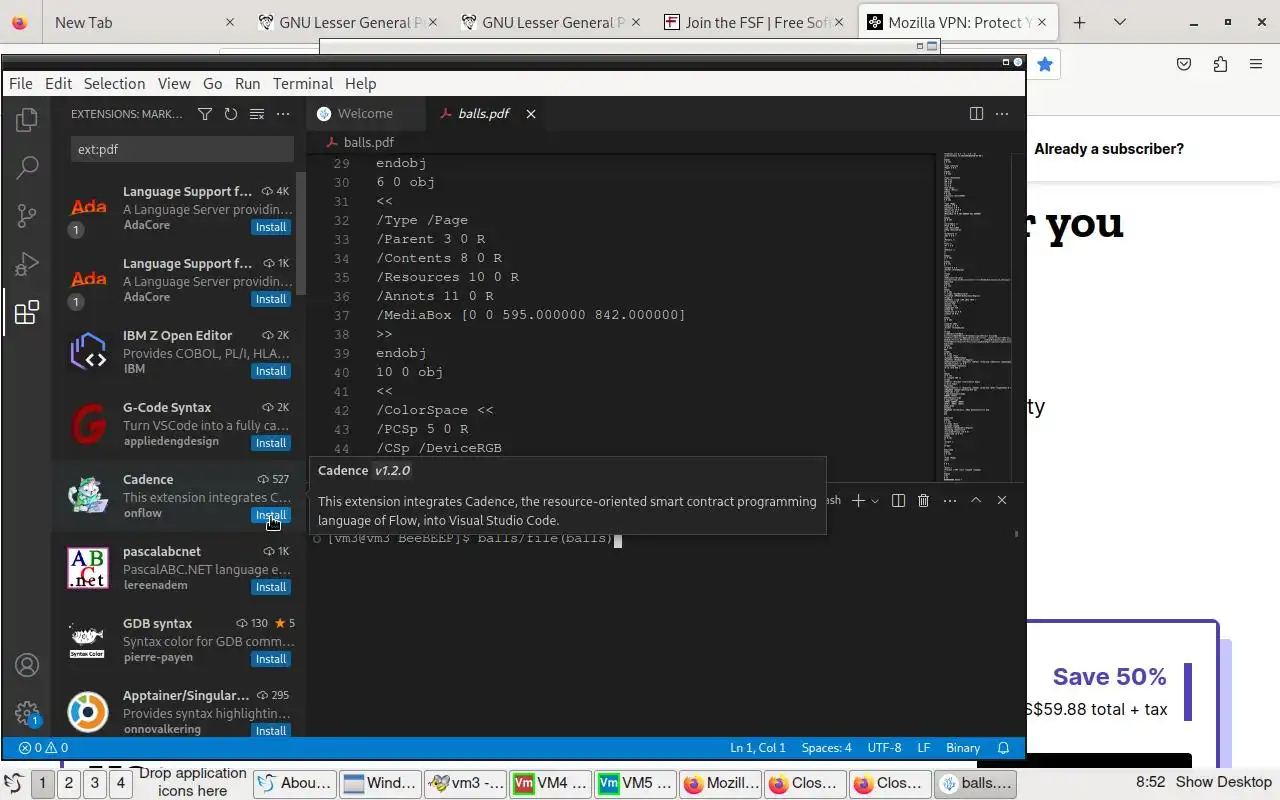Clear extensions search results icon

257,114
